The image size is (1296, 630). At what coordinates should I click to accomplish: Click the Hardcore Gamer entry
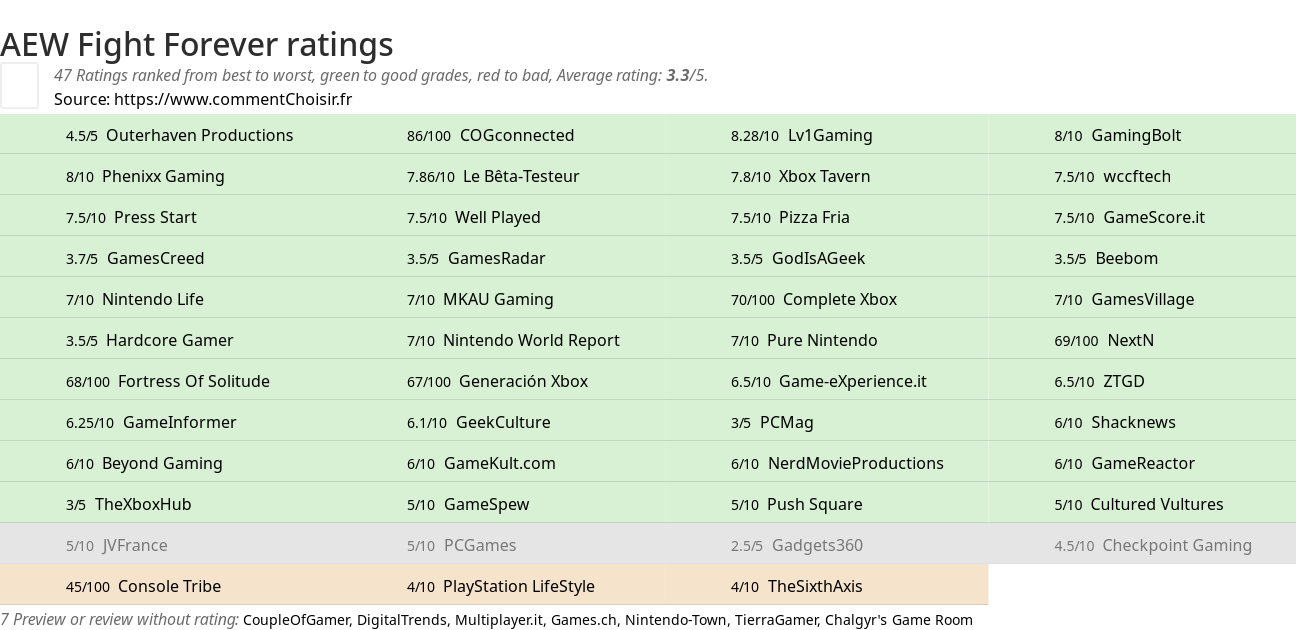(150, 340)
